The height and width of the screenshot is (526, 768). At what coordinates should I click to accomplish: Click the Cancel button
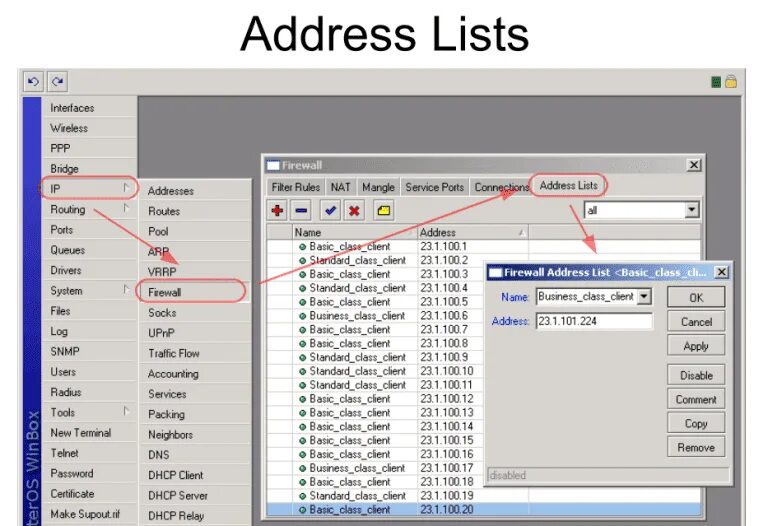(696, 322)
